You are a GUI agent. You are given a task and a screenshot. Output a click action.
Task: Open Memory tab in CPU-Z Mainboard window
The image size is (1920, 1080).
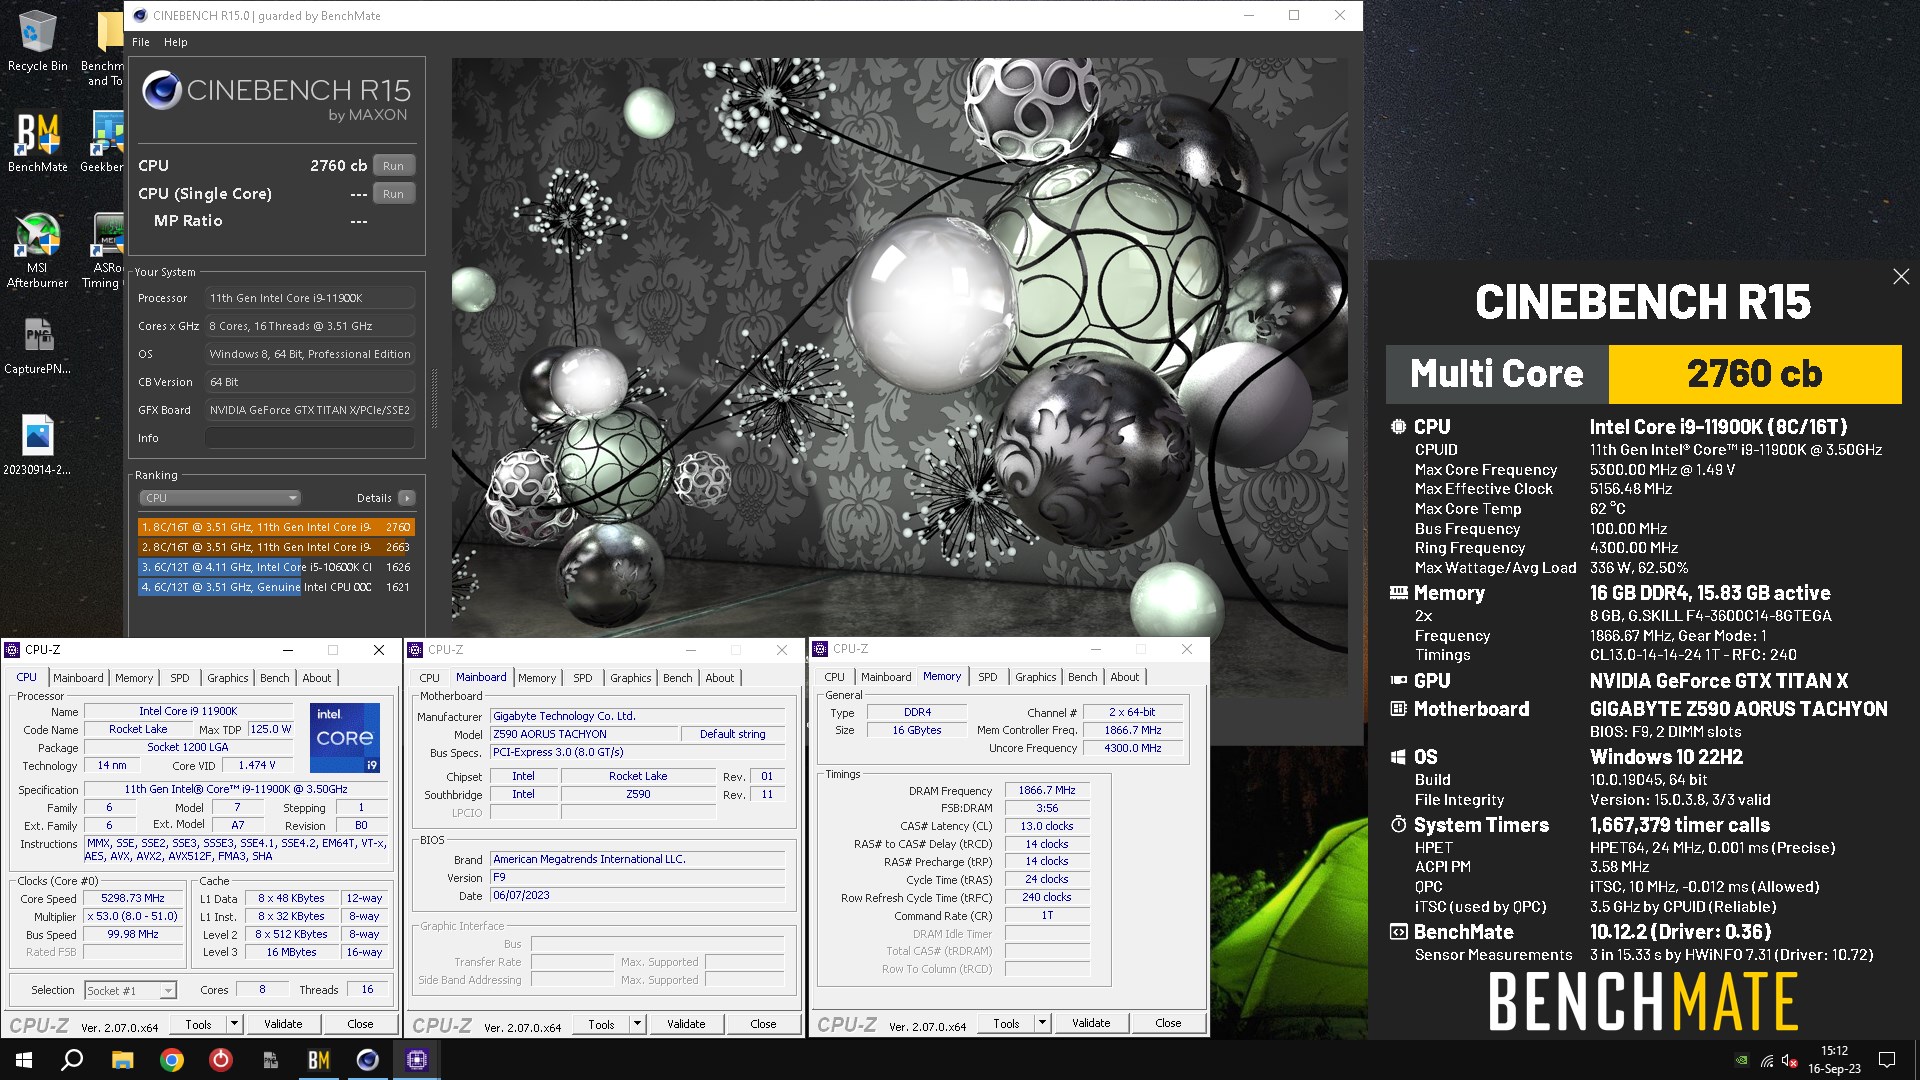point(537,678)
